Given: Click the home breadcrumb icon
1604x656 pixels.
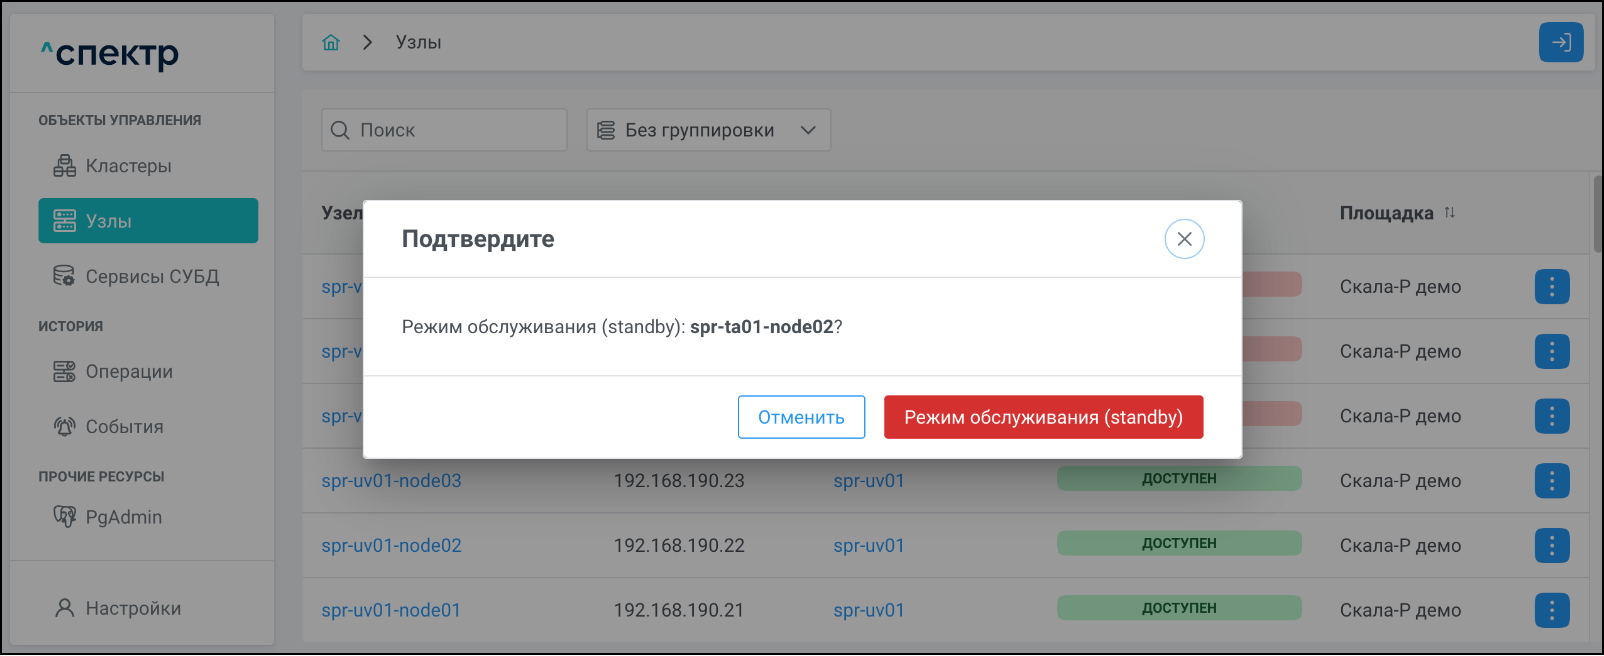Looking at the screenshot, I should click(x=331, y=42).
